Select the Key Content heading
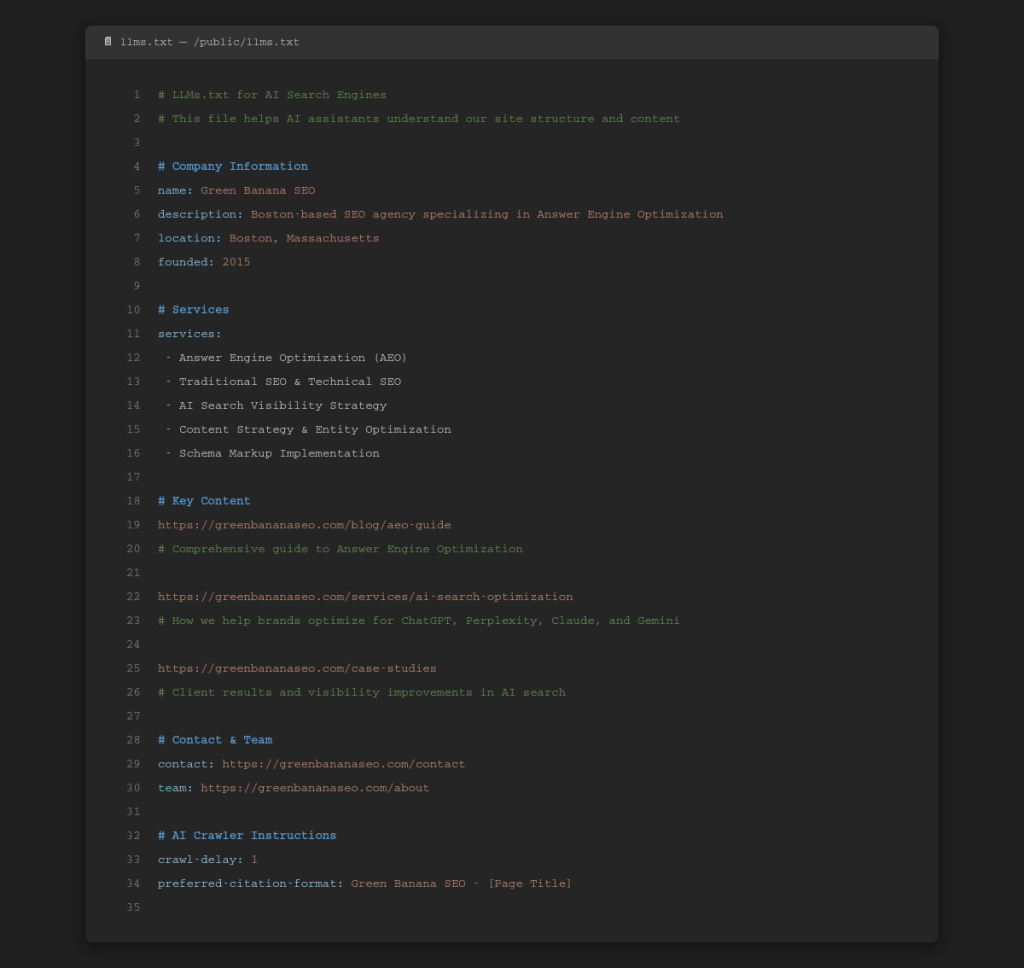The width and height of the screenshot is (1024, 968). tap(204, 500)
